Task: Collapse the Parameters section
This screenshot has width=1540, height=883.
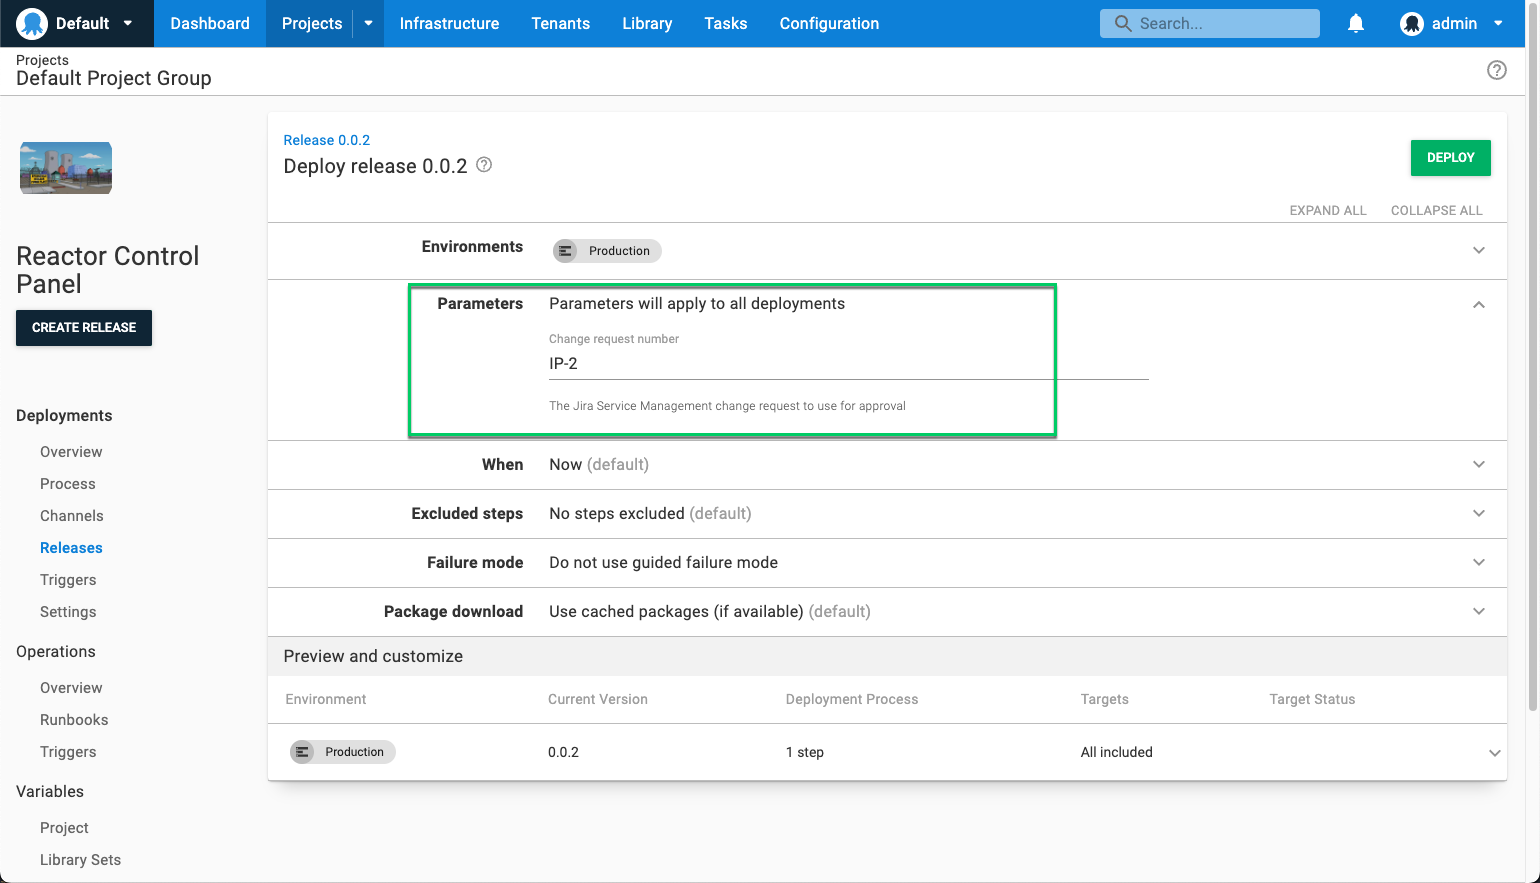Action: [1479, 304]
